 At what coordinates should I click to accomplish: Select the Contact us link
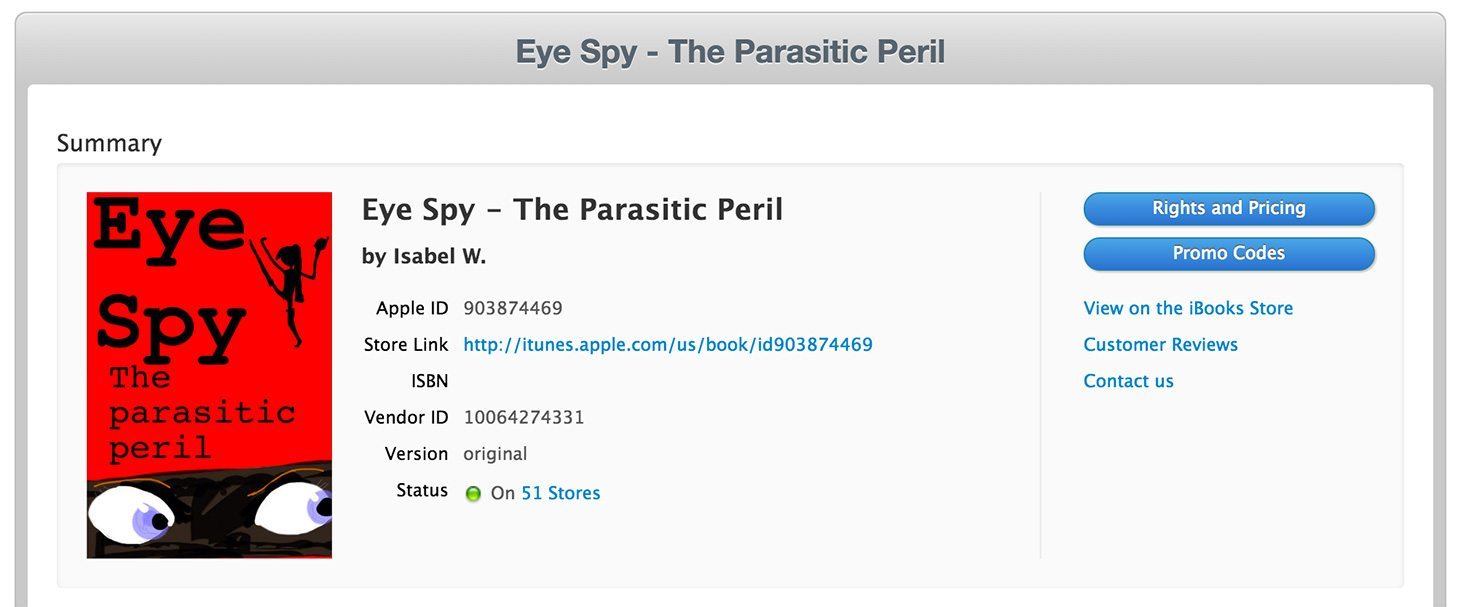click(1128, 381)
